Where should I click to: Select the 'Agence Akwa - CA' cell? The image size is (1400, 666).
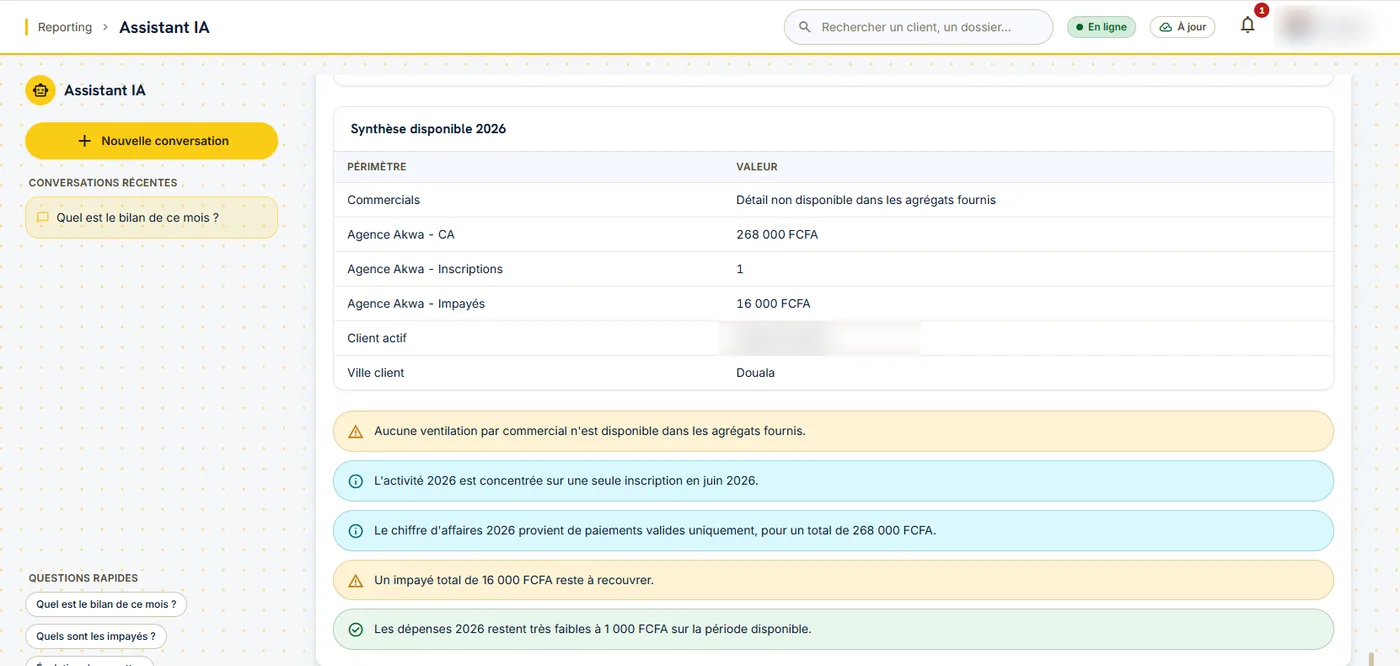coord(401,234)
